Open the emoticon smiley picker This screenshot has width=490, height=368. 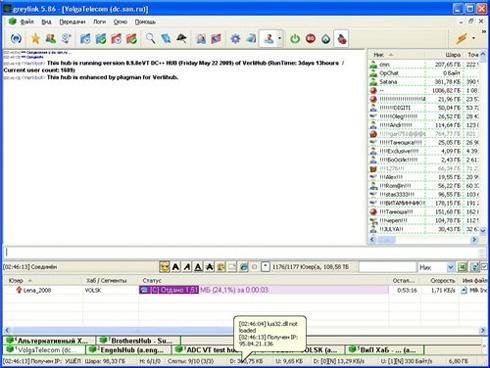point(164,267)
